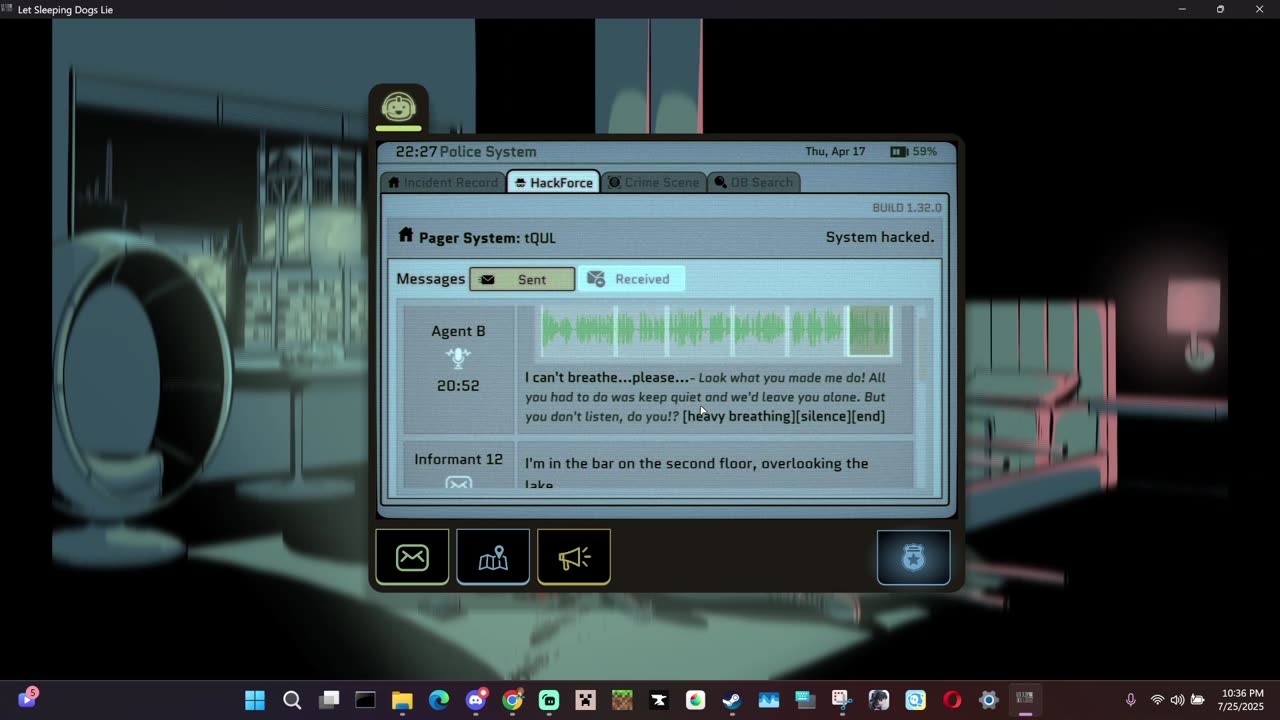Screen dimensions: 1280x720
Task: Open taskbar Search
Action: (292, 700)
